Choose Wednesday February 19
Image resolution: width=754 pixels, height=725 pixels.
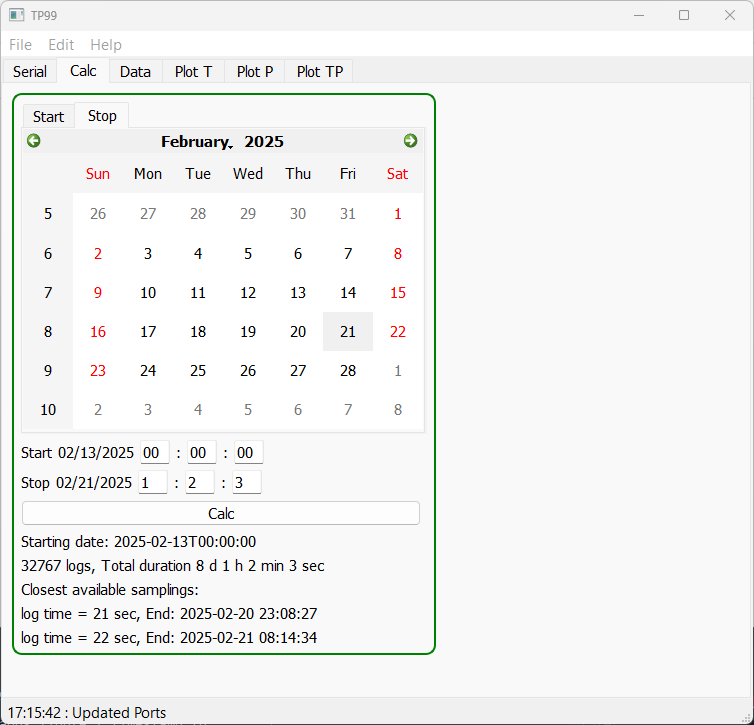[x=248, y=331]
